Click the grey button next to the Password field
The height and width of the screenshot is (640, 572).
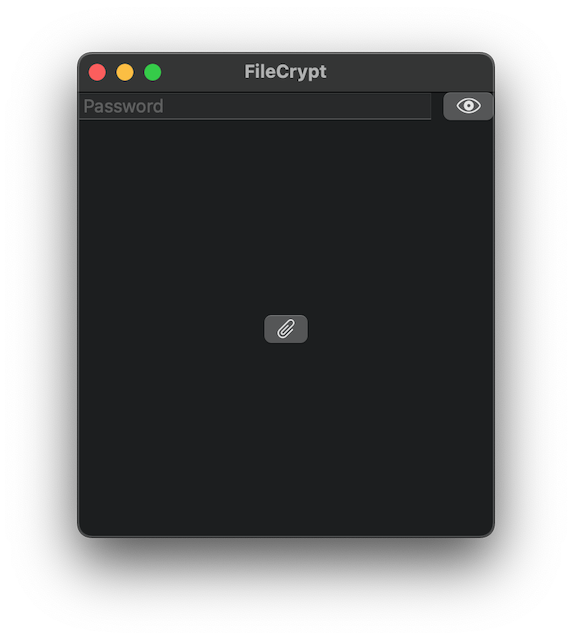tap(468, 106)
